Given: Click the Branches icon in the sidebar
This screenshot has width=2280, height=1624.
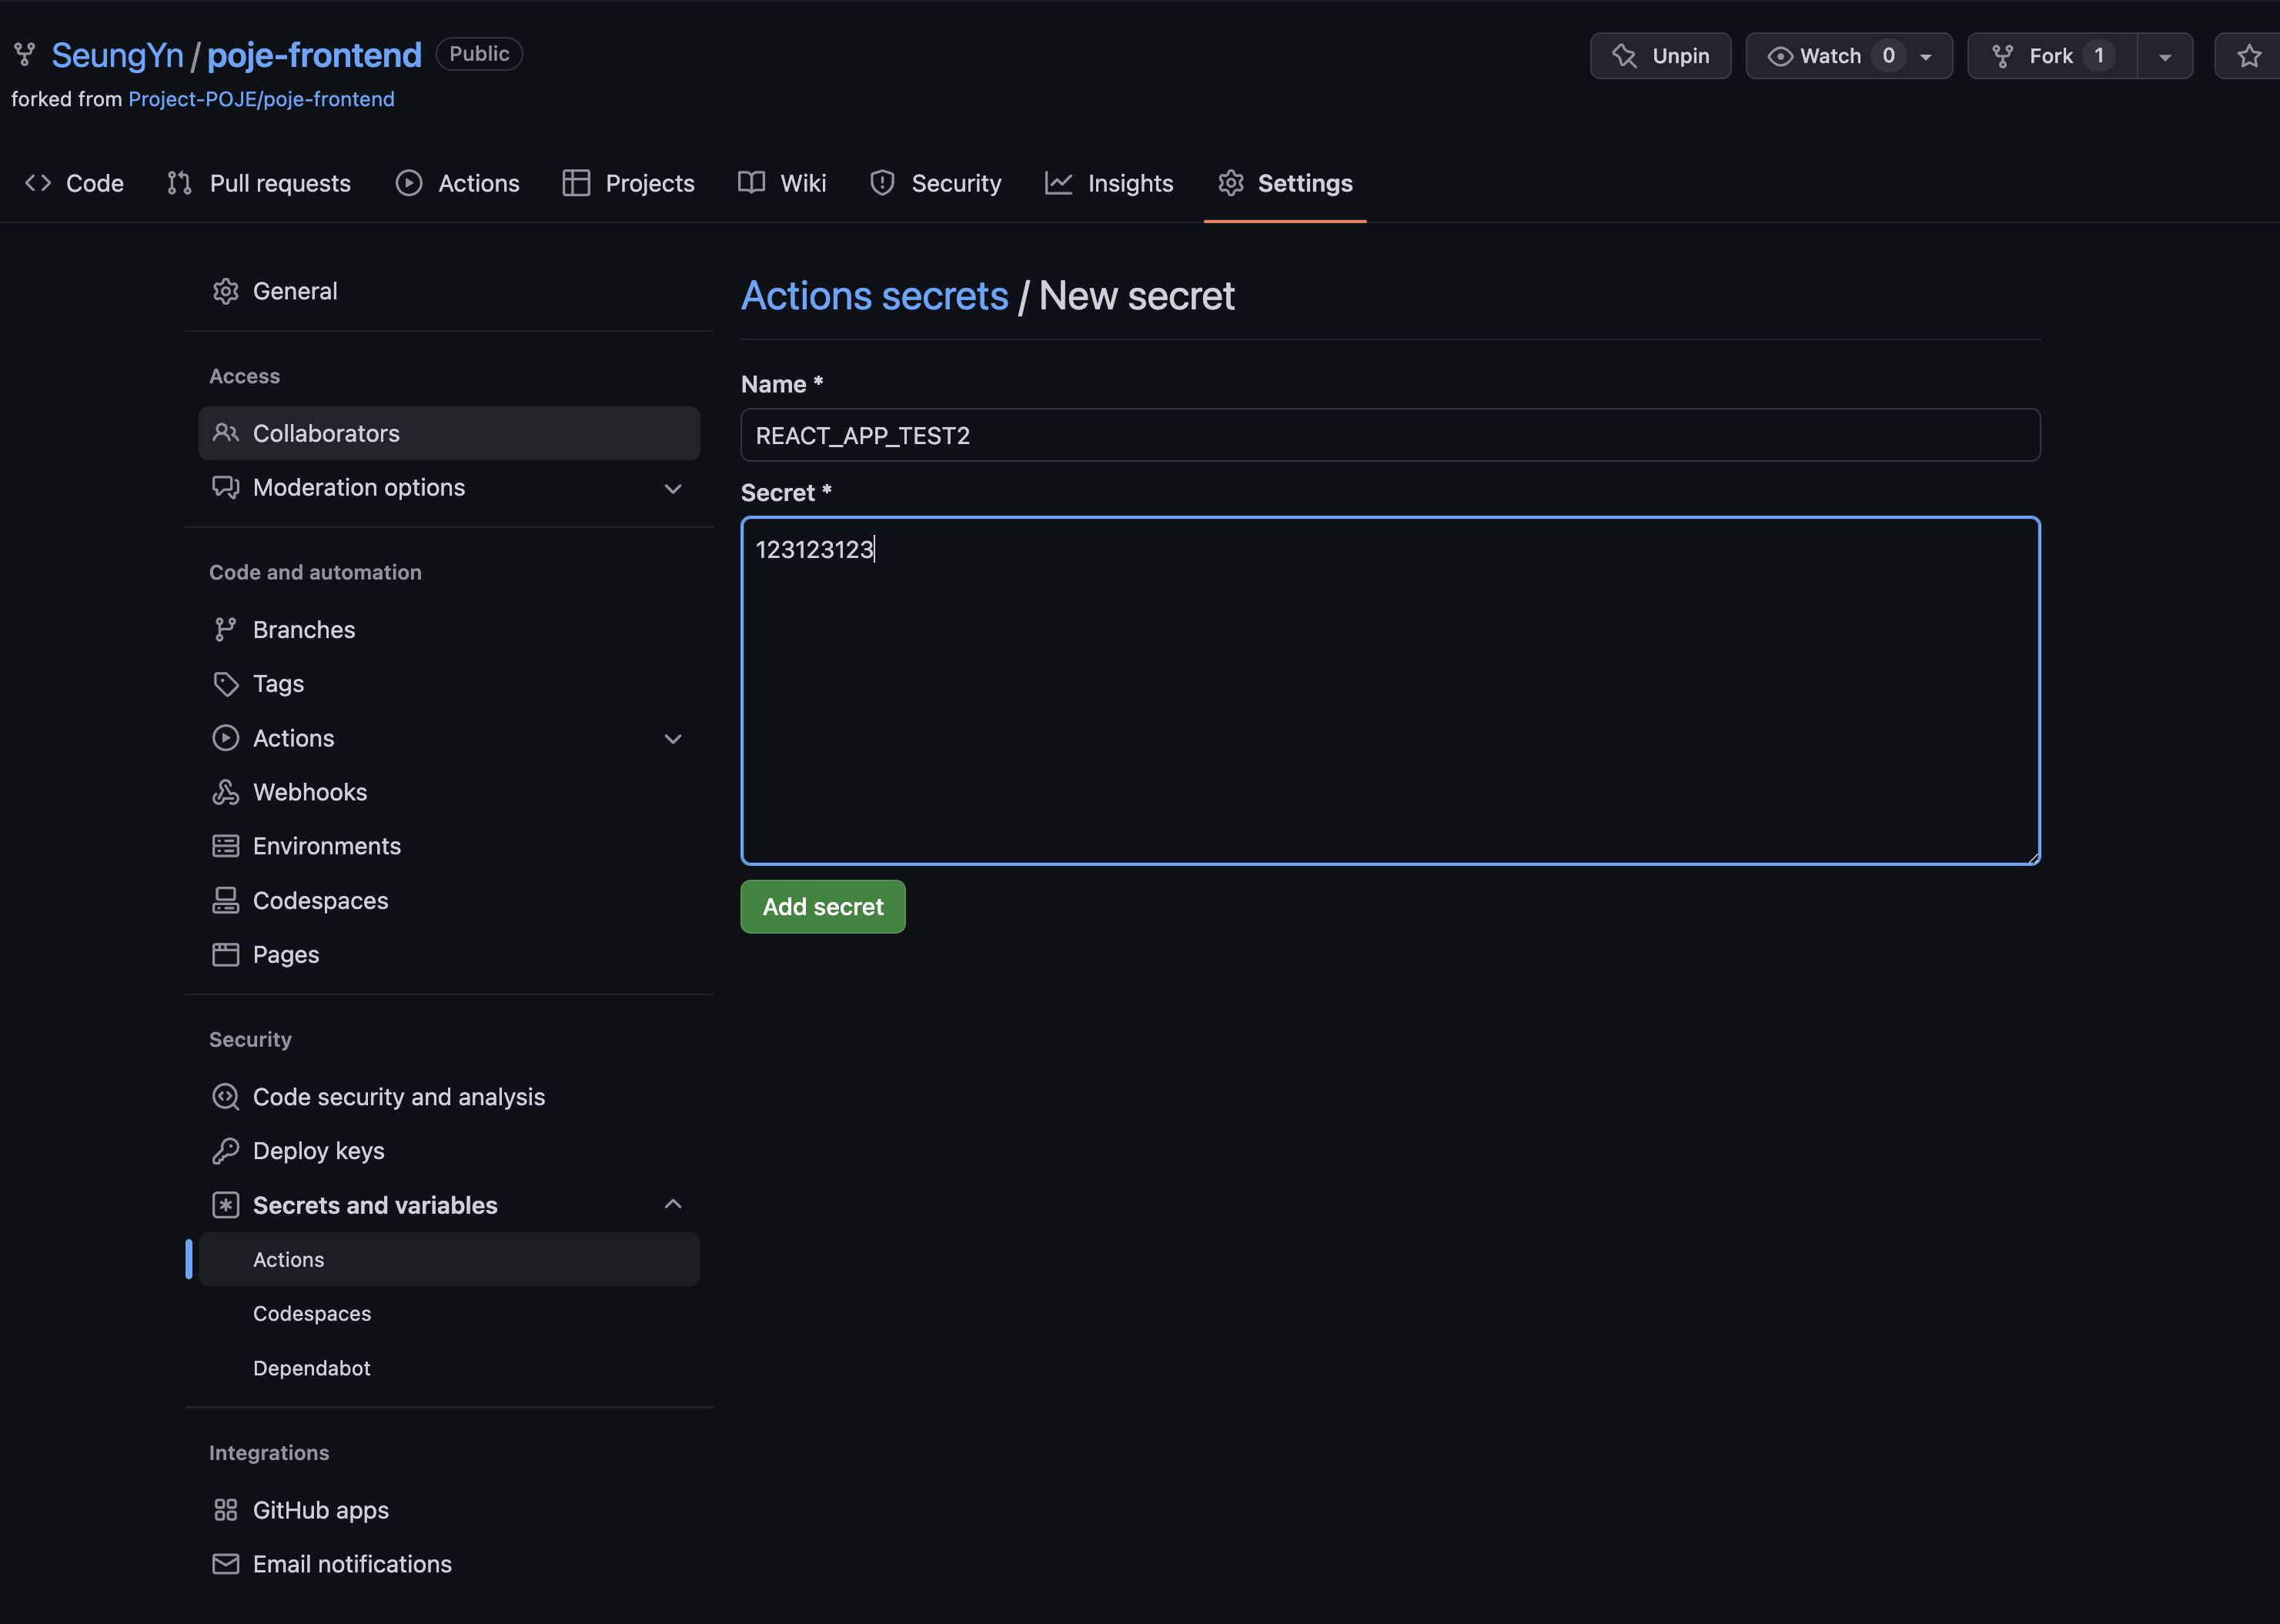Looking at the screenshot, I should click(x=226, y=629).
